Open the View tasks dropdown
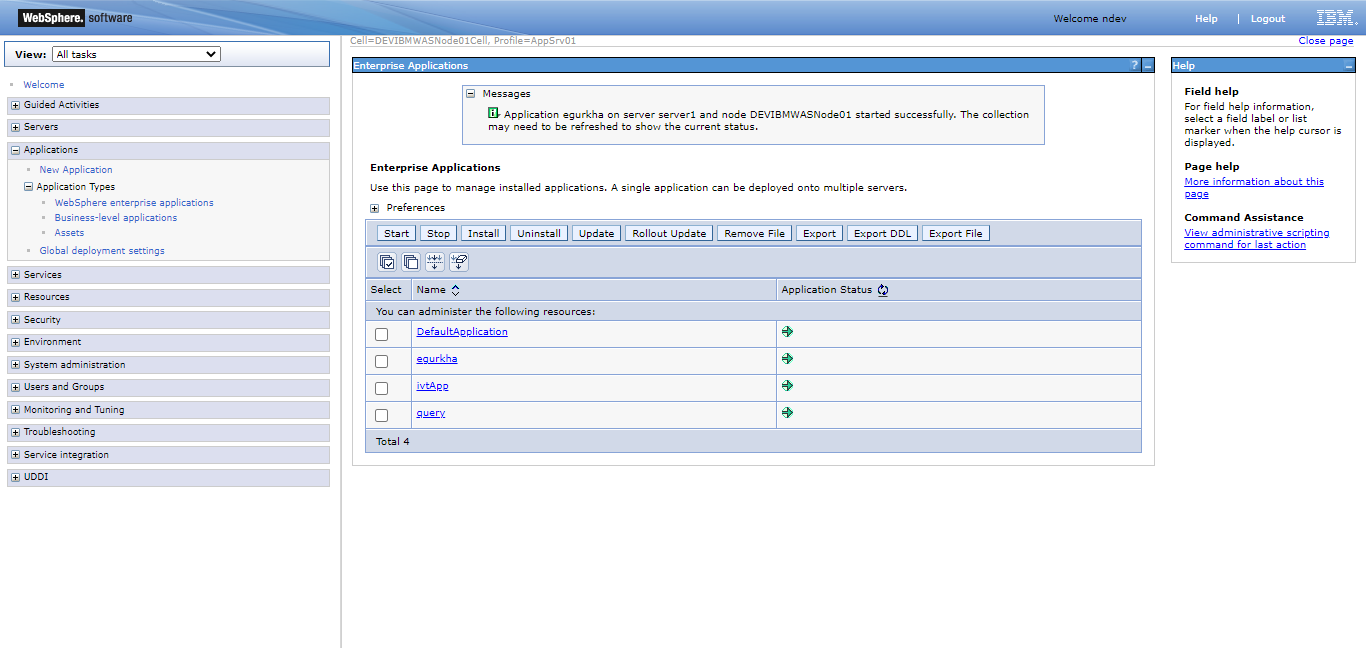 click(x=136, y=54)
